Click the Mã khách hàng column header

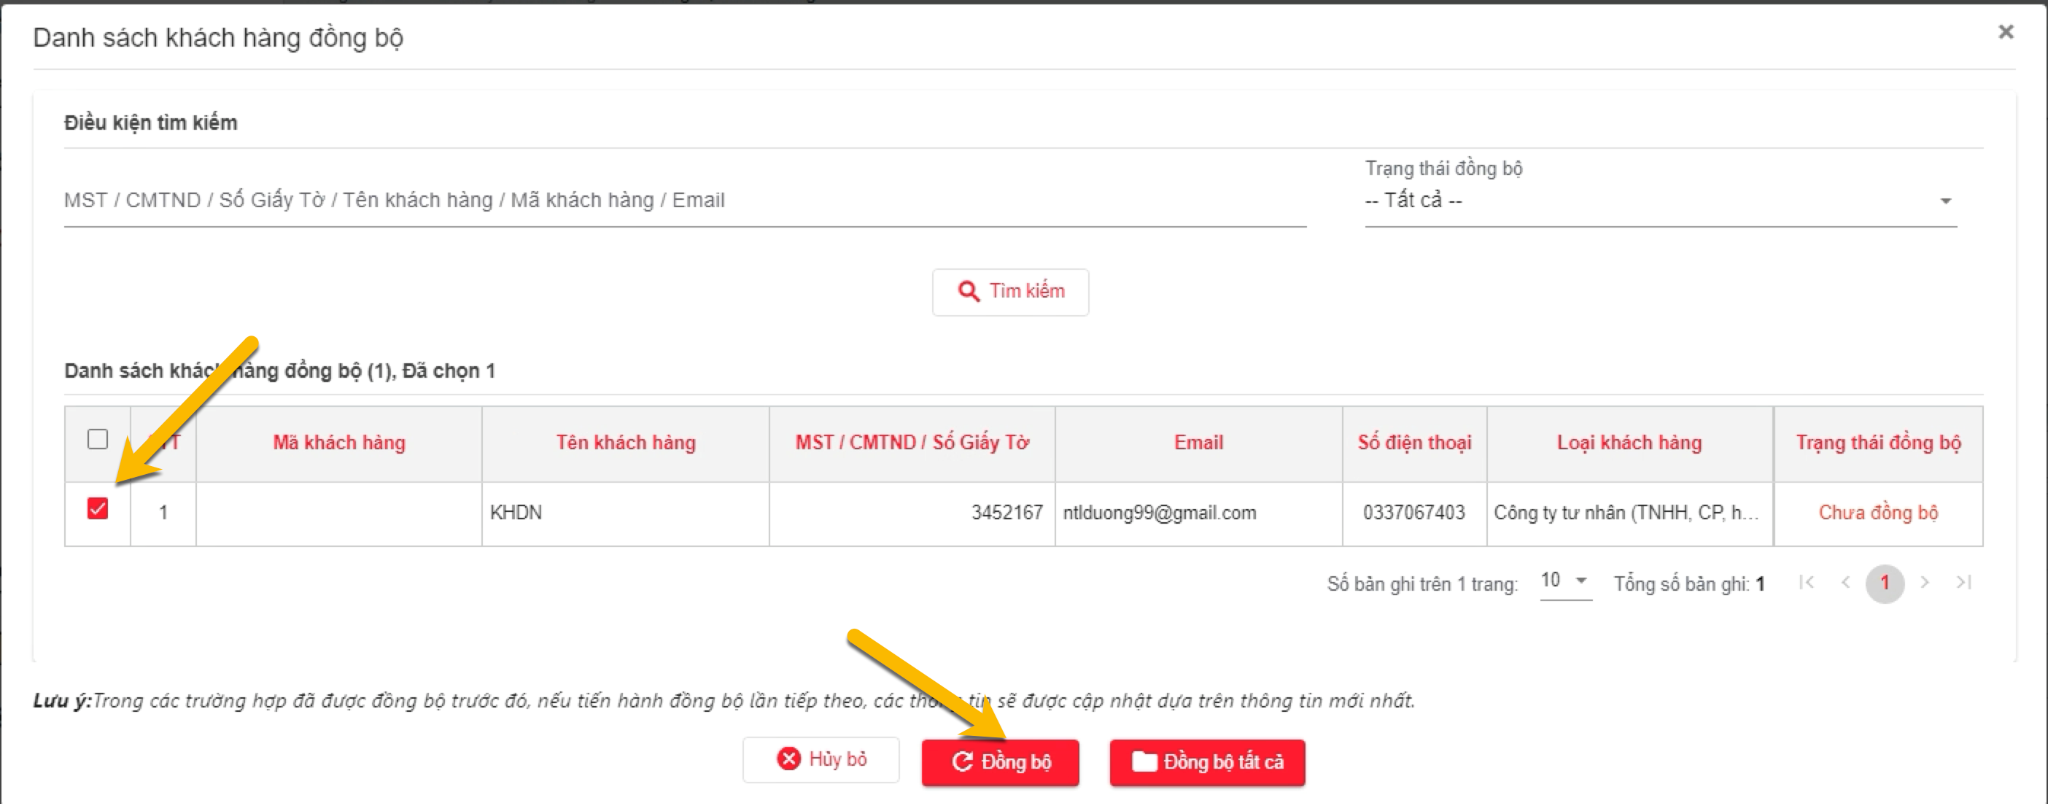point(339,443)
